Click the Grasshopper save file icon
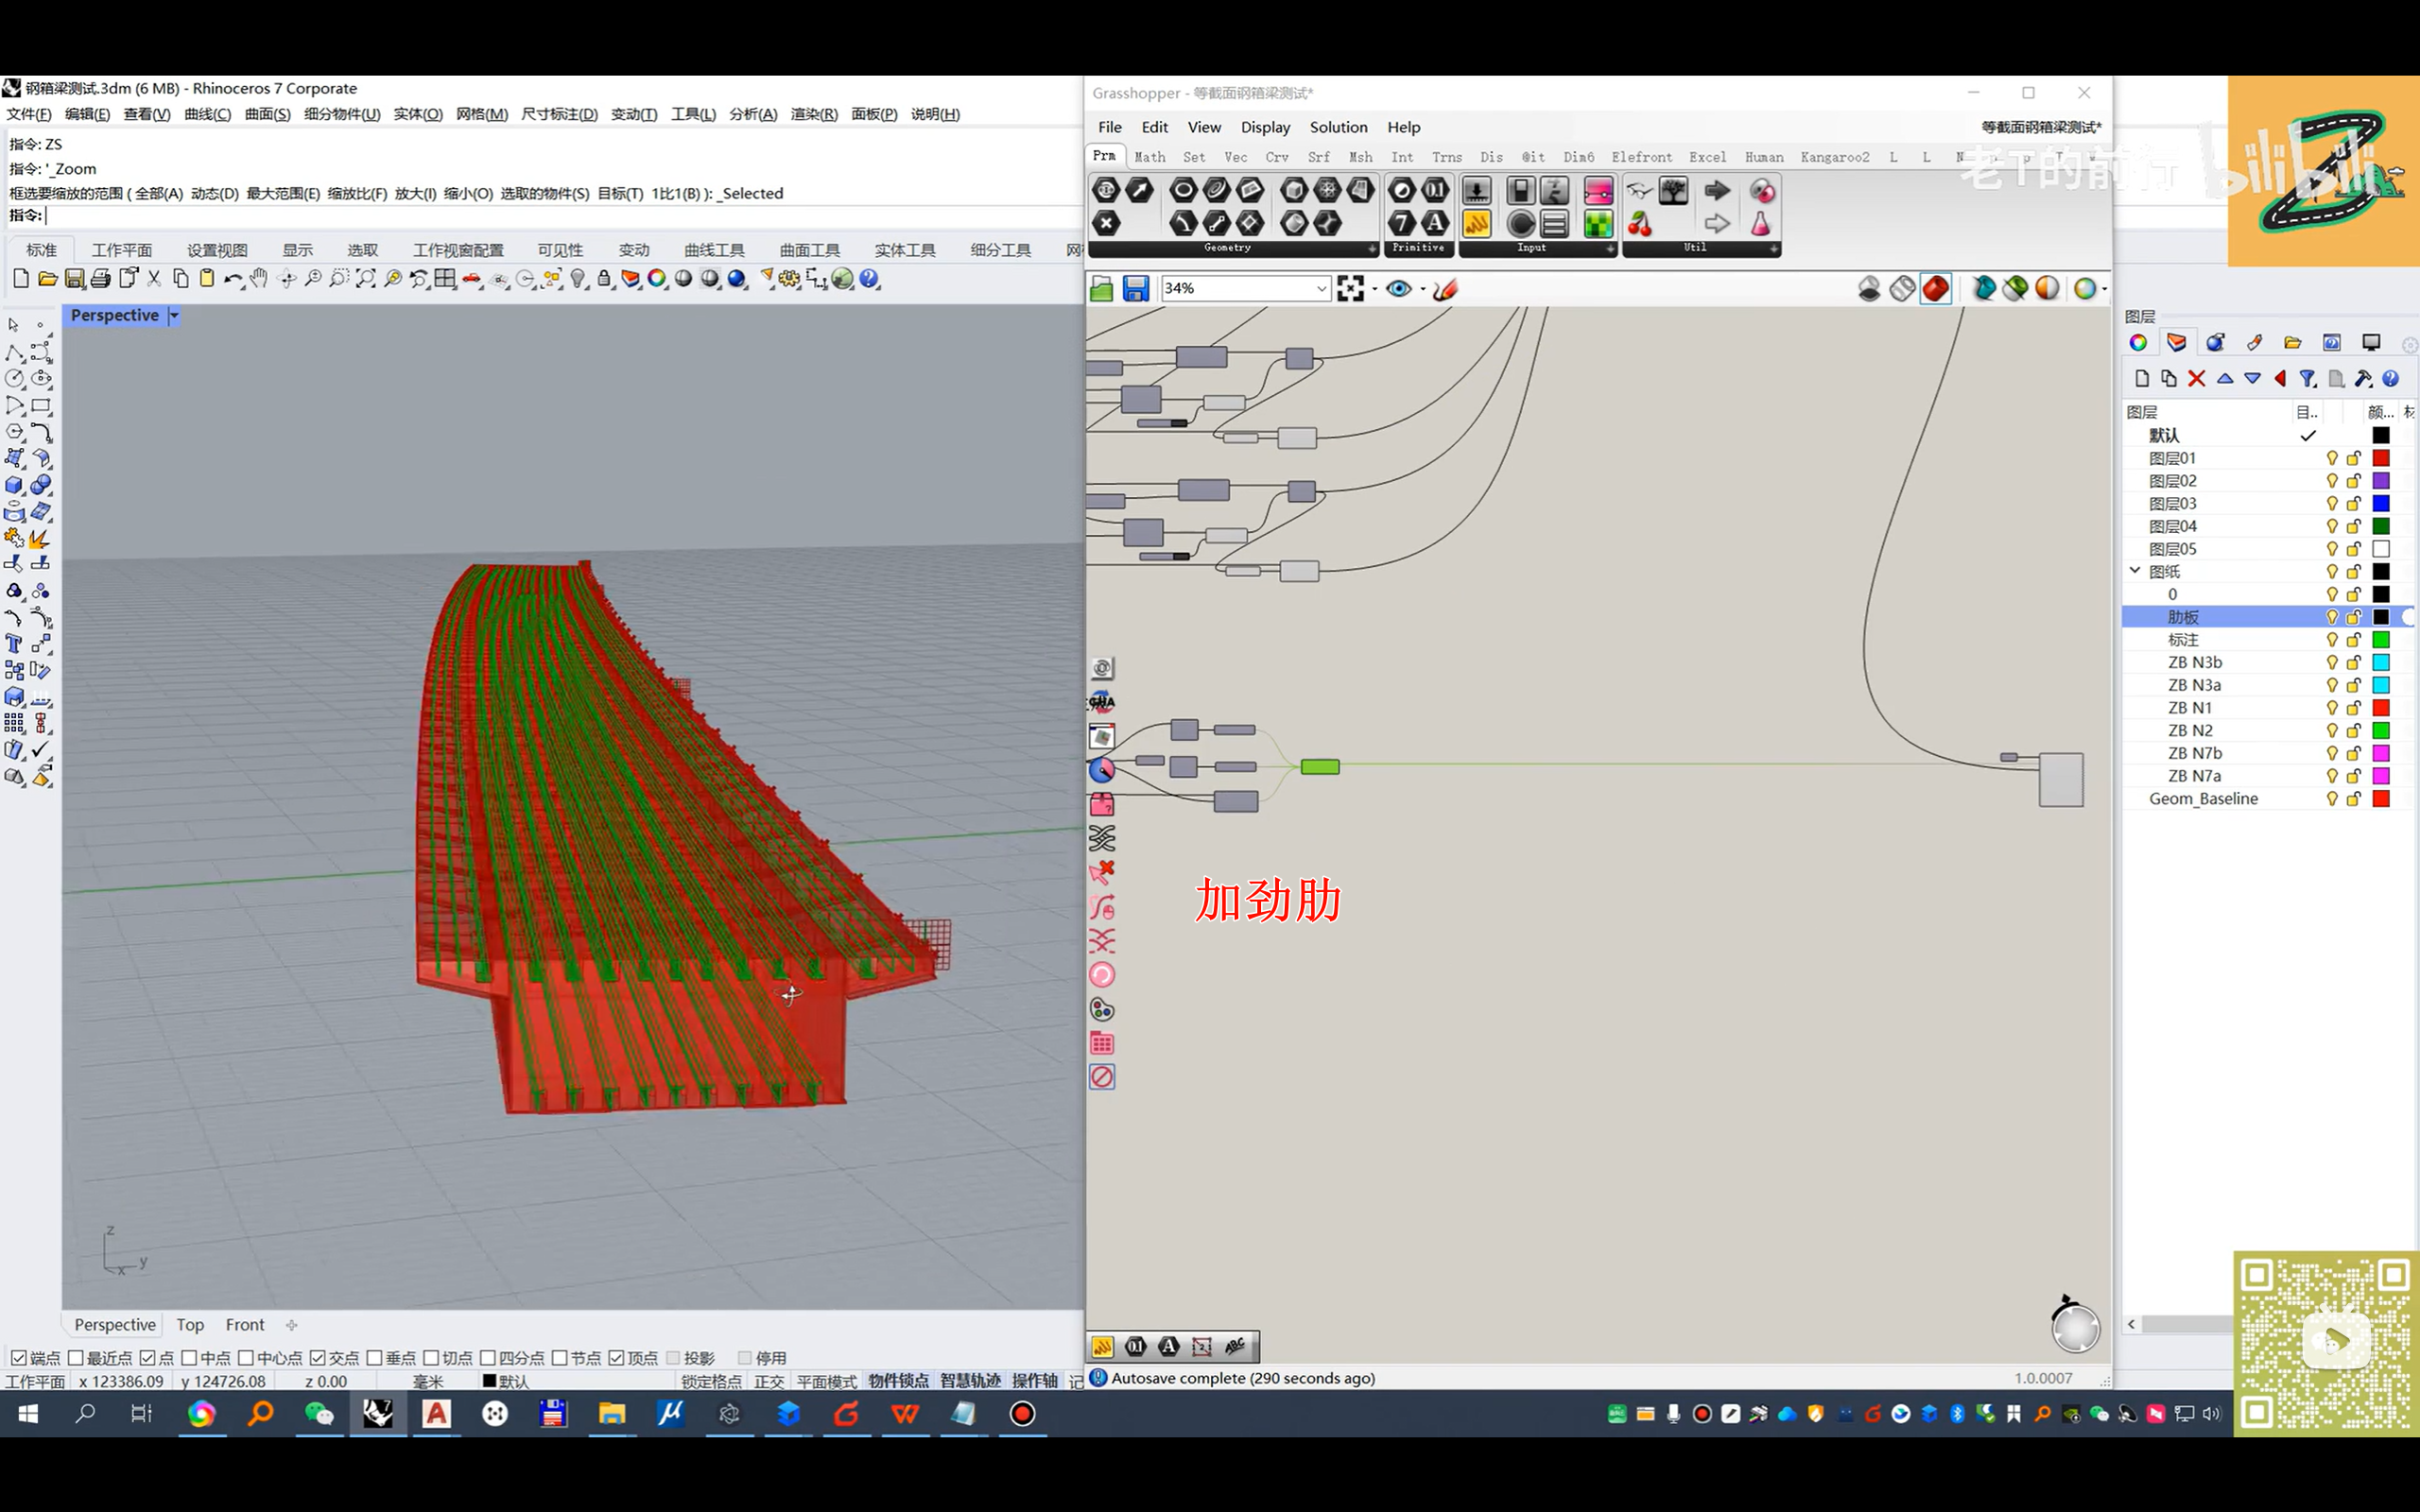This screenshot has height=1512, width=2420. coord(1135,289)
